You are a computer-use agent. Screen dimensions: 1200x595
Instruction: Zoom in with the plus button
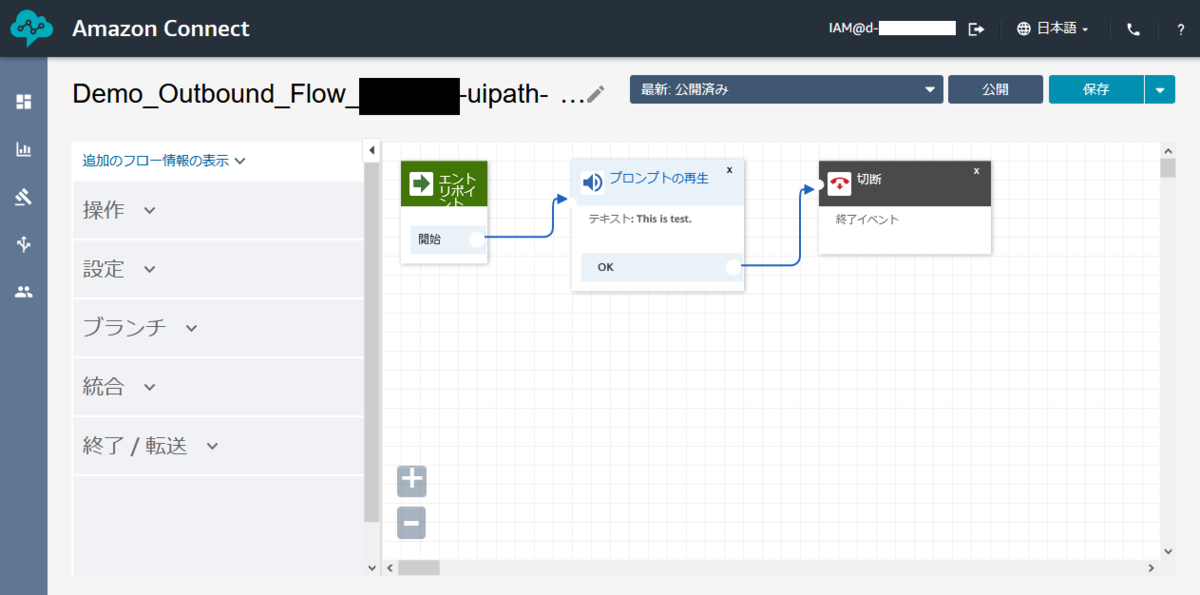(412, 481)
